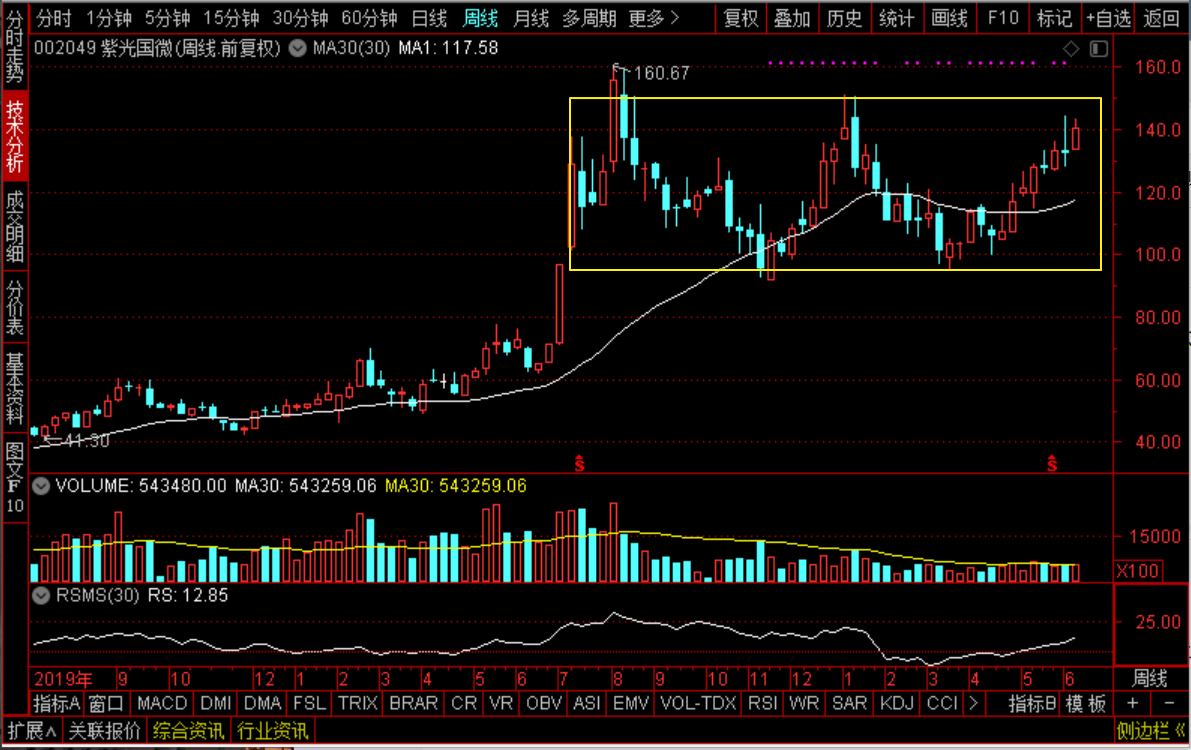1191x750 pixels.
Task: Click the X100 volume scale label
Action: click(x=1138, y=571)
